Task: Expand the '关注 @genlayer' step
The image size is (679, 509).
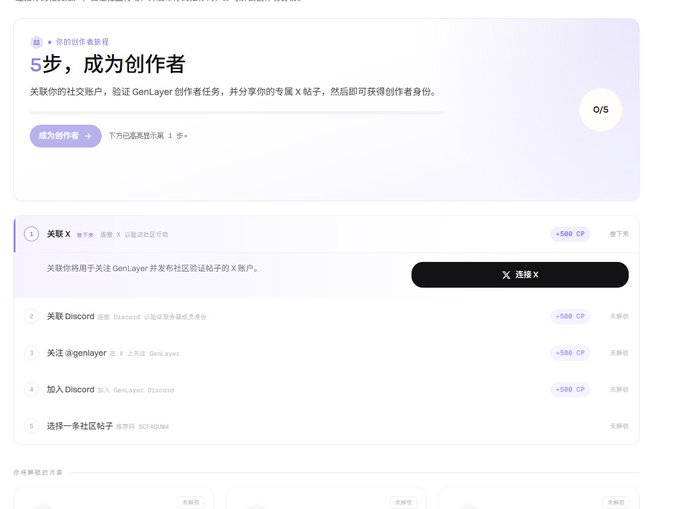Action: coord(327,353)
